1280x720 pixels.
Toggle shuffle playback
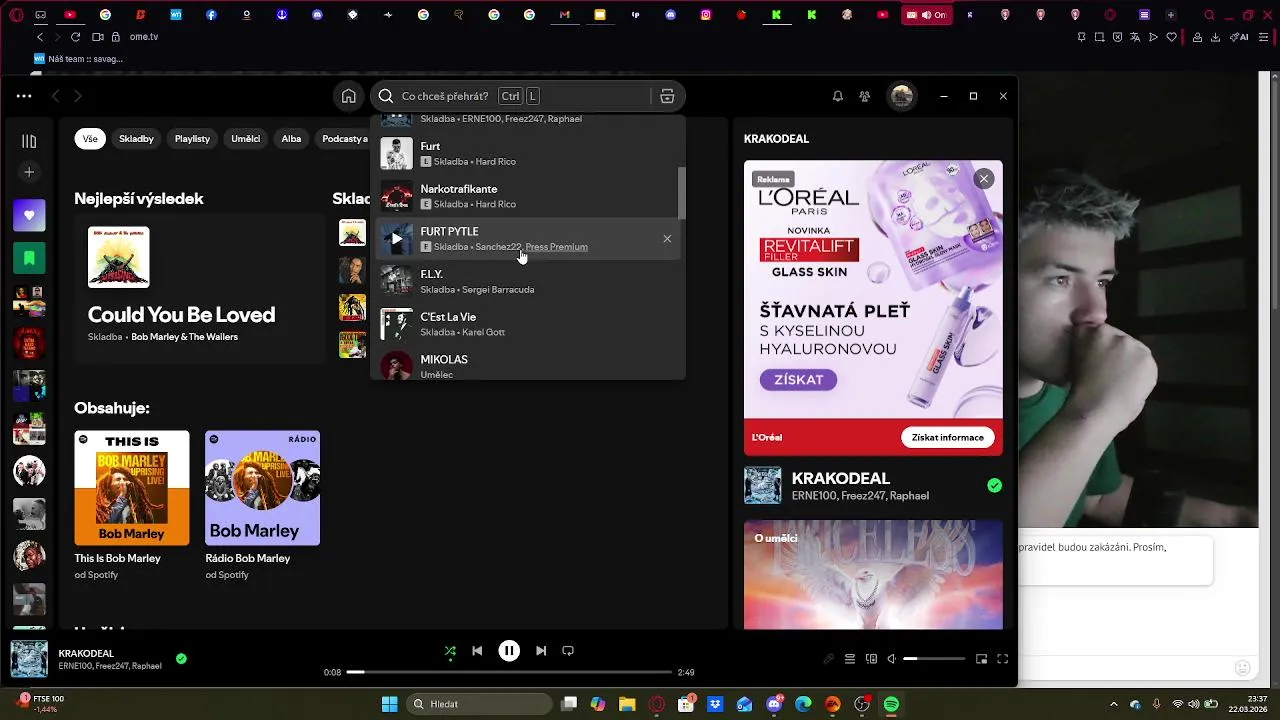click(x=450, y=651)
